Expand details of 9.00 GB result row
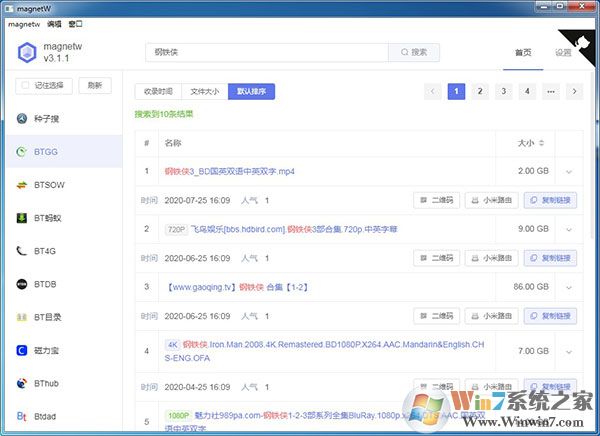 [569, 229]
